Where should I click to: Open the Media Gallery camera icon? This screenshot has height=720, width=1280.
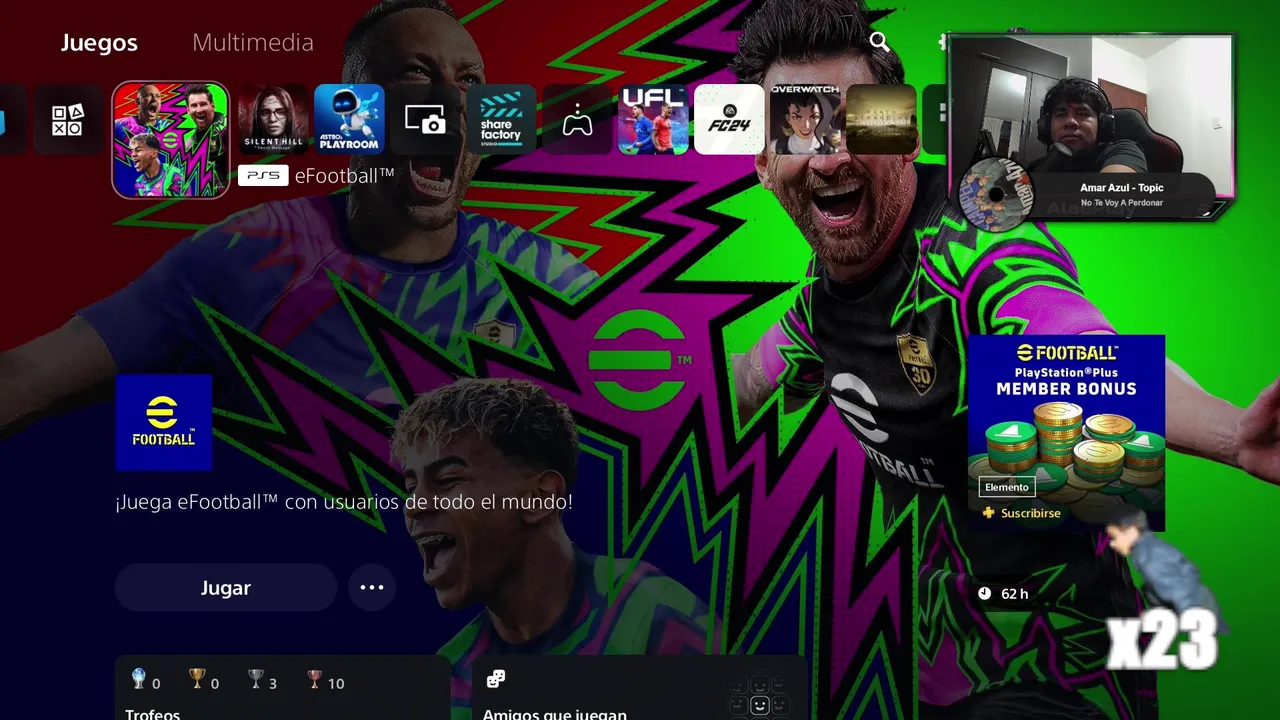coord(425,120)
